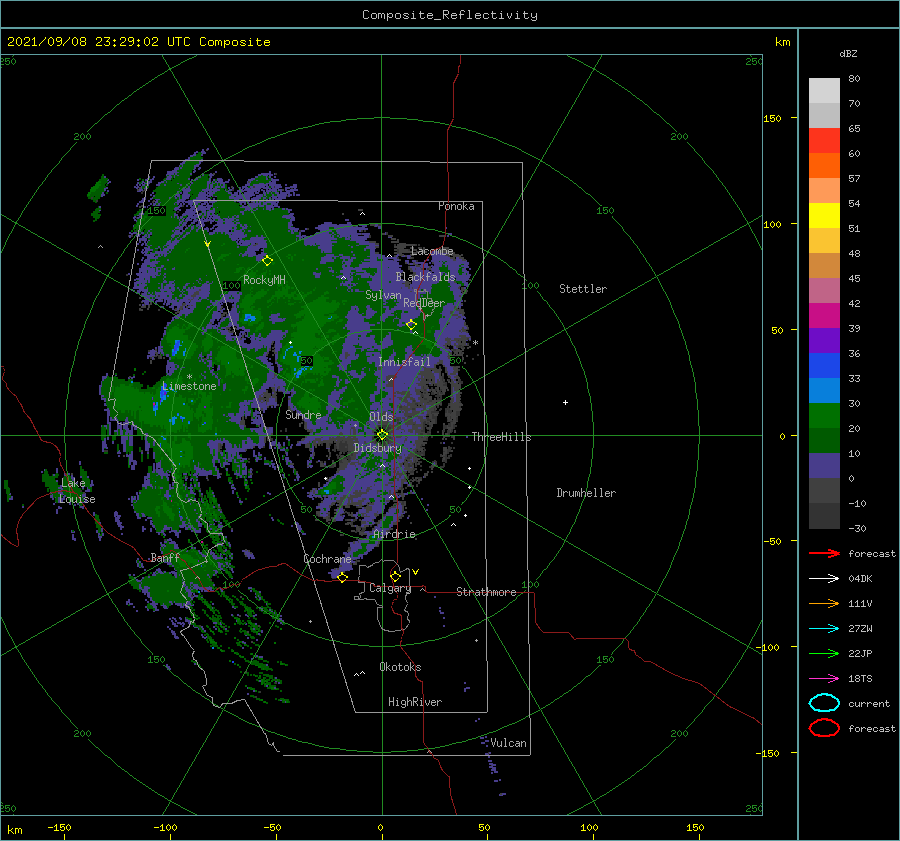Screen dimensions: 900x841
Task: Click the bright green 20–30 dBZ swatch
Action: [824, 416]
